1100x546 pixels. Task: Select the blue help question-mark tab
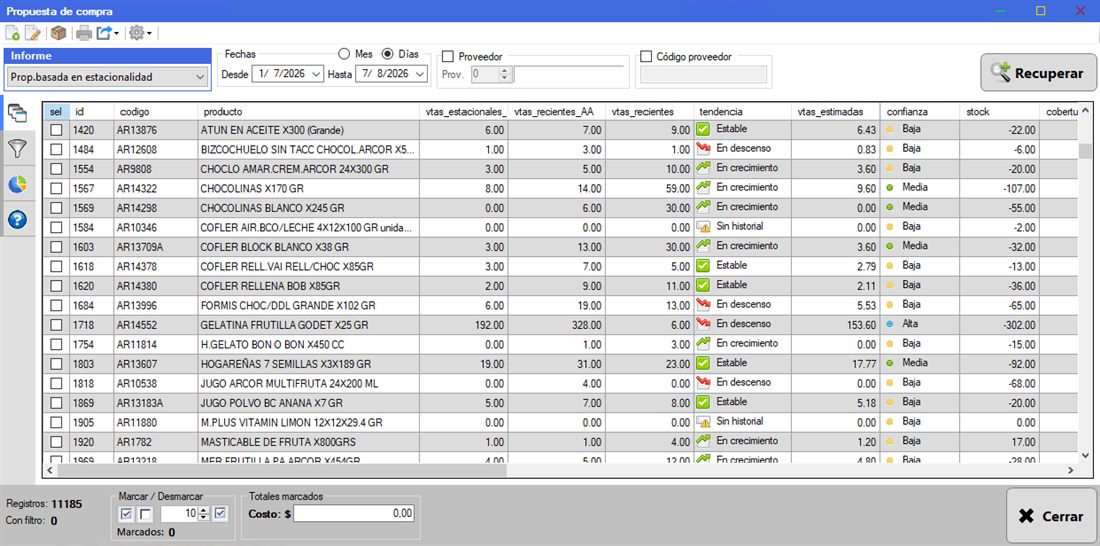pos(18,220)
